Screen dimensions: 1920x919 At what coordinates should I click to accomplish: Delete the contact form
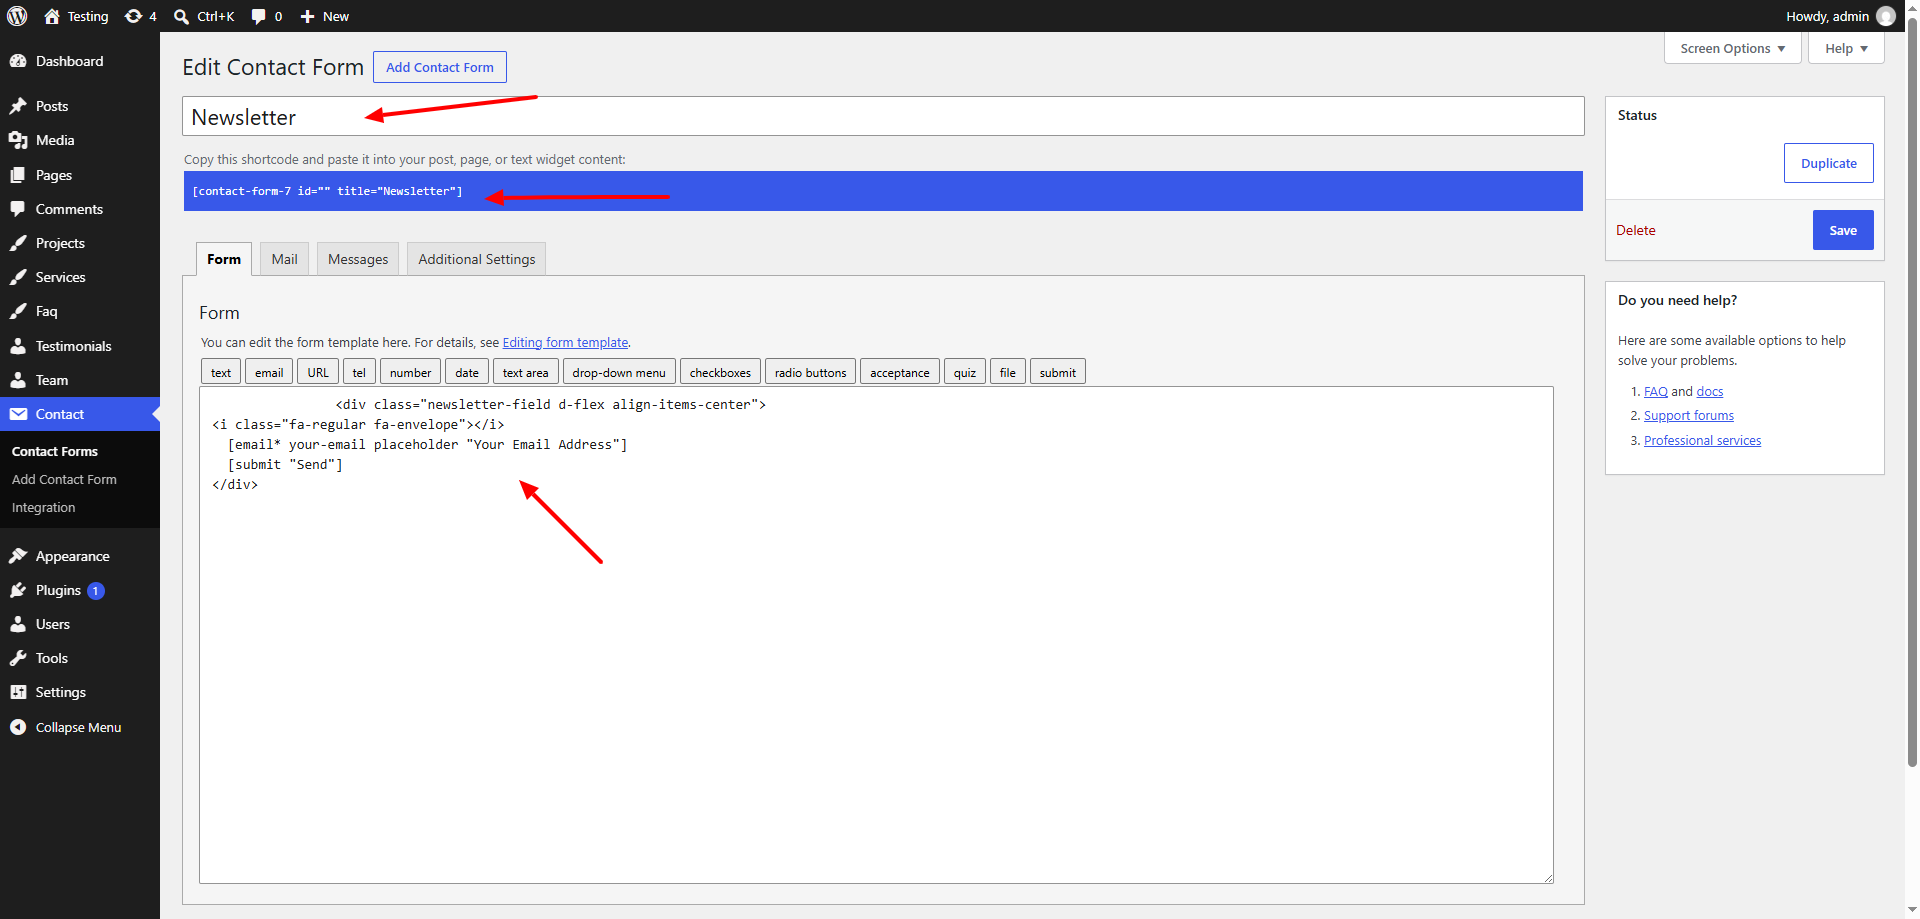tap(1636, 230)
